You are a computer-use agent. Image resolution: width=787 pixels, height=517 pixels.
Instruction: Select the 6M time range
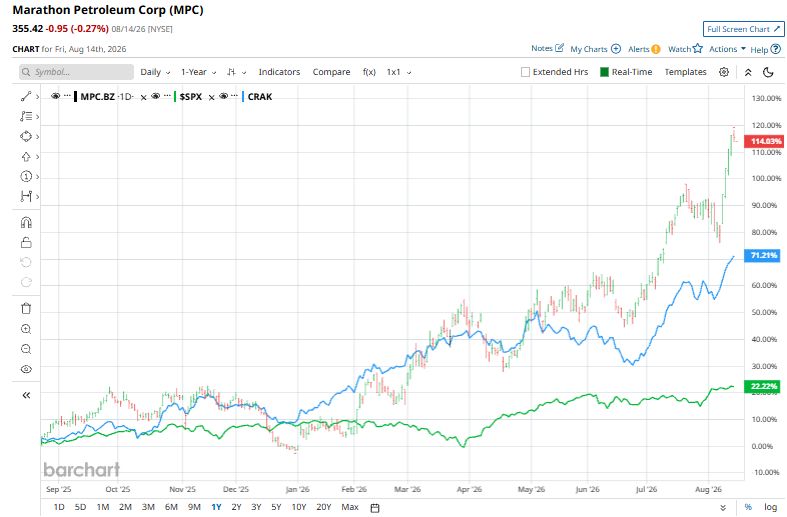pos(171,507)
